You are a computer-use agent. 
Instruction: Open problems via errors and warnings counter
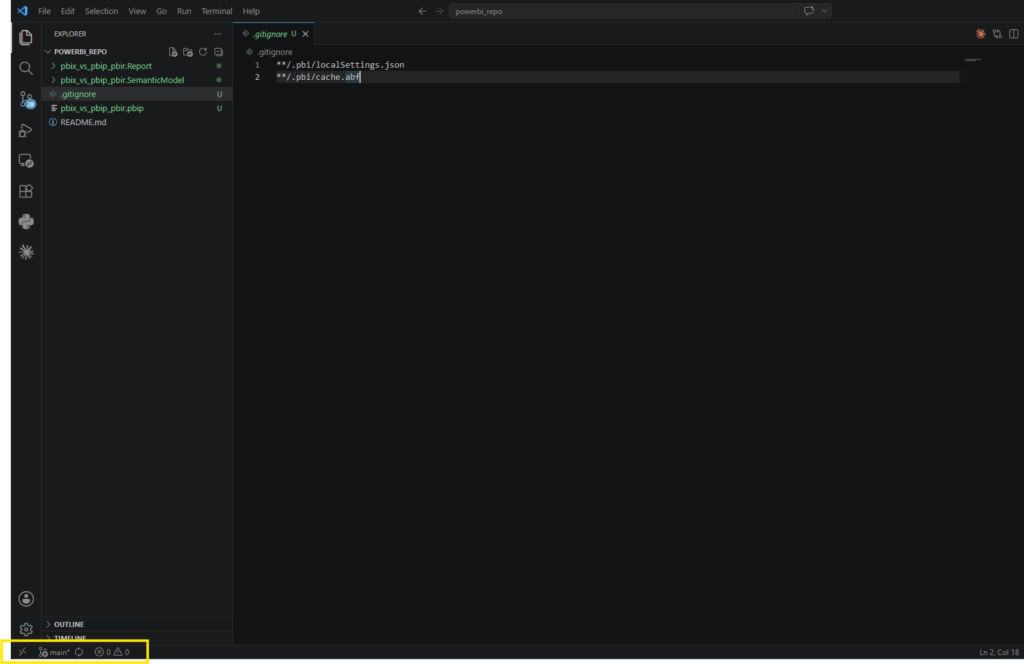pyautogui.click(x=112, y=652)
